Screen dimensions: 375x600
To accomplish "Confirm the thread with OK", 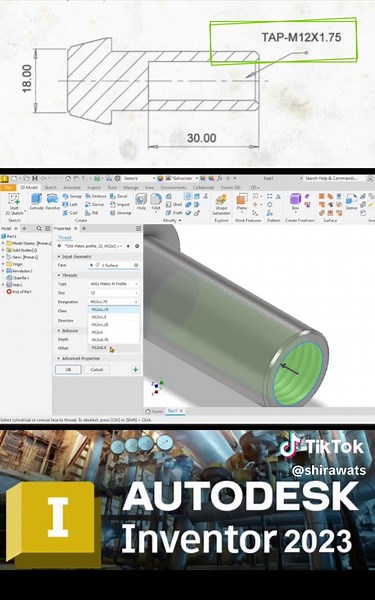I will (68, 370).
